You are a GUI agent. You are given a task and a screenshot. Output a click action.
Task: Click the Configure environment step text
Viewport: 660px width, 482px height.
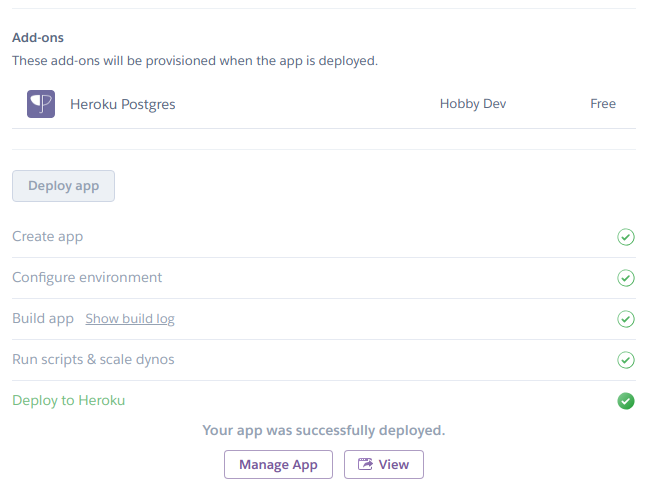coord(87,278)
